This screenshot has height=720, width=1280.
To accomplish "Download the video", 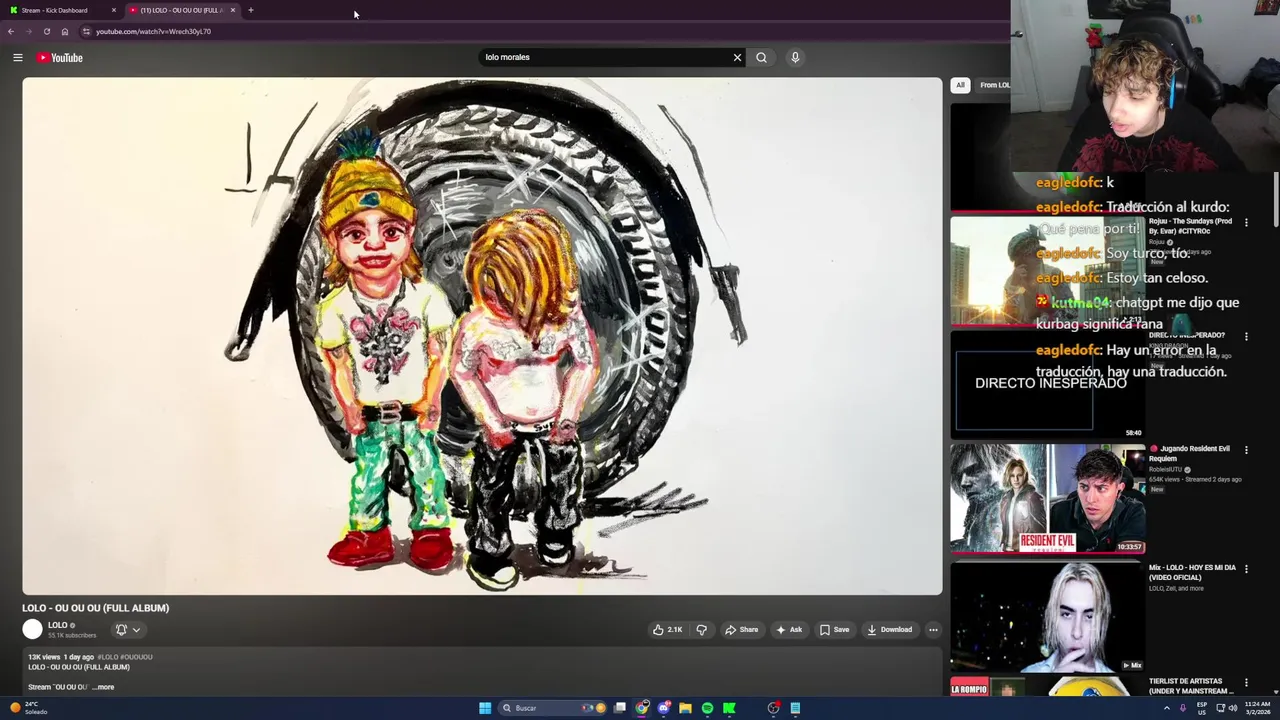I will pos(889,629).
